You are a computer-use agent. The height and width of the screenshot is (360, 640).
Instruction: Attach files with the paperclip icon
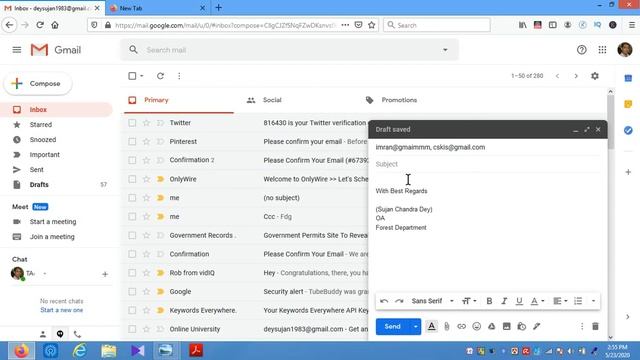tap(447, 326)
